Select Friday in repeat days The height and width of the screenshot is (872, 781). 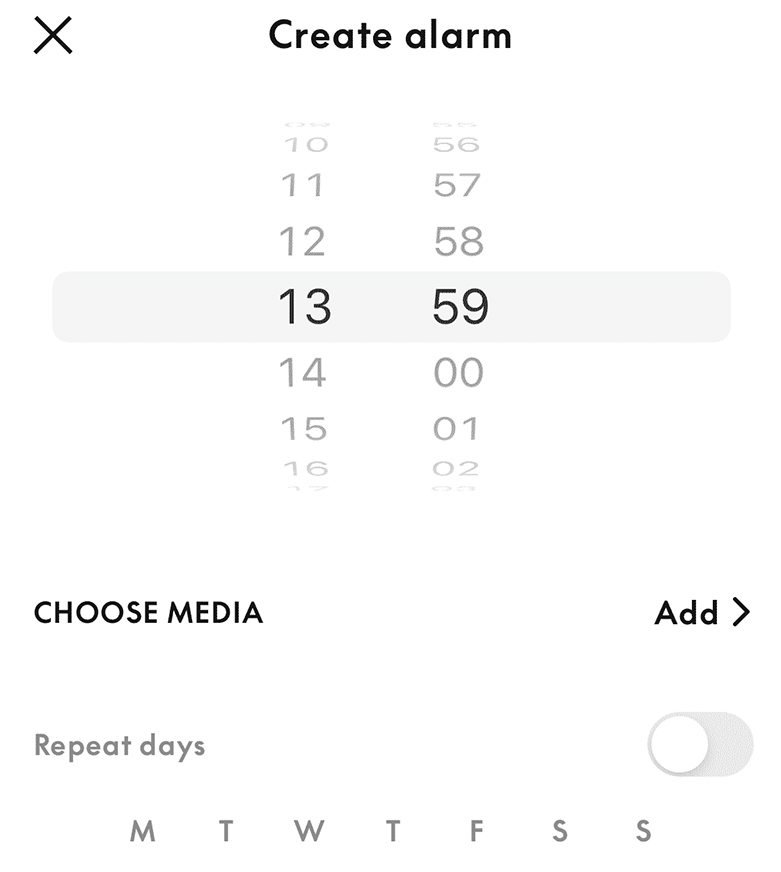(x=476, y=831)
